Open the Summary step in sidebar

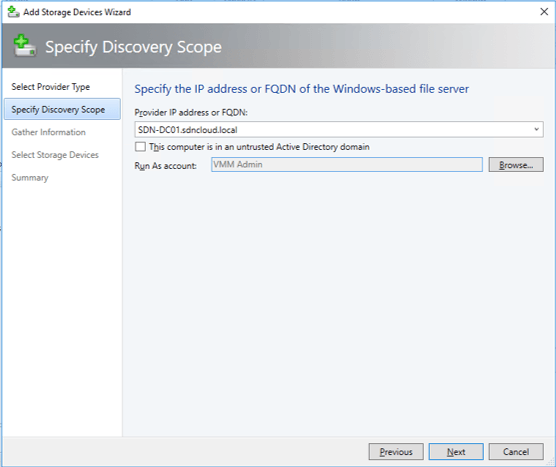click(x=30, y=178)
